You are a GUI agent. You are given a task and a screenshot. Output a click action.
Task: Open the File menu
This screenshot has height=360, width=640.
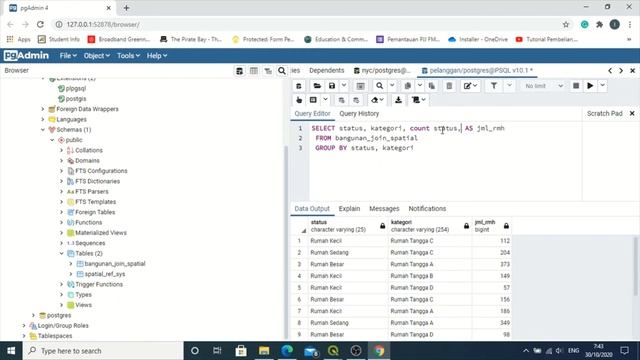68,56
